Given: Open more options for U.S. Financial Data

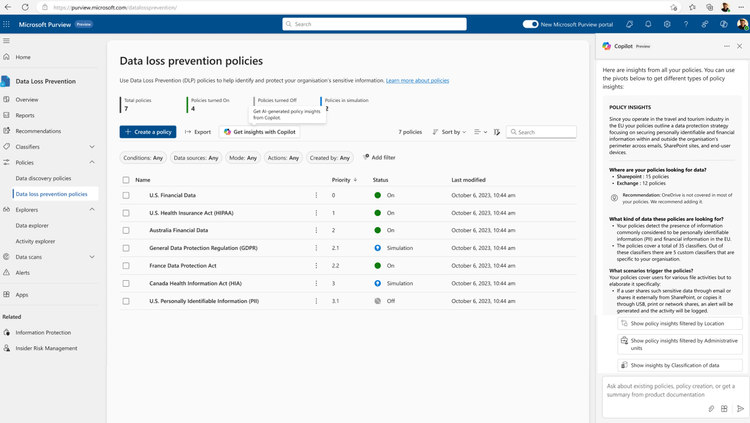Looking at the screenshot, I should click(x=316, y=195).
